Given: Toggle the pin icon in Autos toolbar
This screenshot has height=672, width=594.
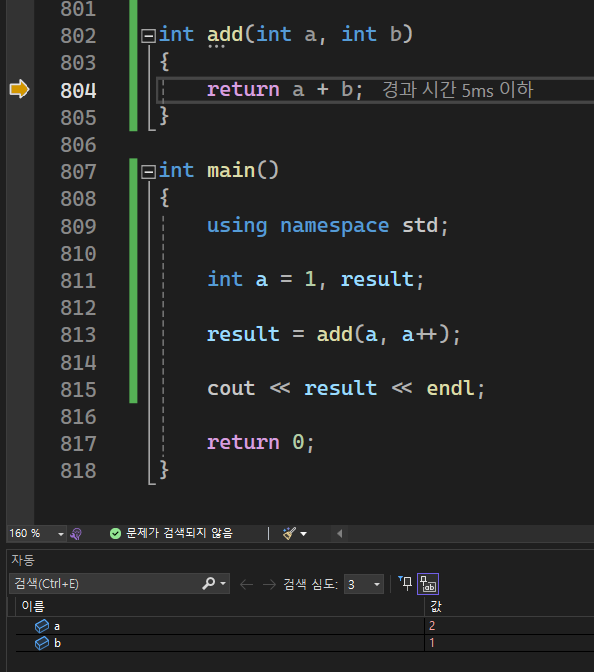Looking at the screenshot, I should [405, 583].
